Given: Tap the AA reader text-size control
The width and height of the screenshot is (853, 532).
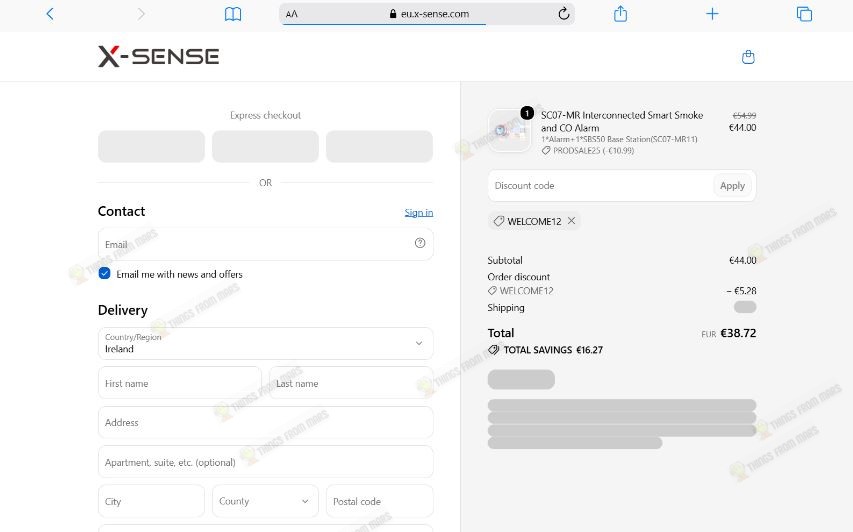Looking at the screenshot, I should [x=292, y=14].
